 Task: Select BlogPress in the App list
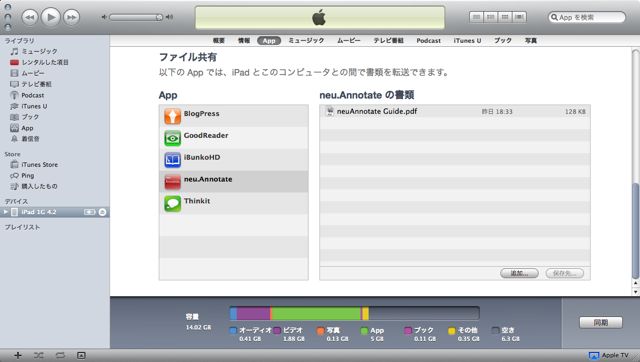[233, 116]
